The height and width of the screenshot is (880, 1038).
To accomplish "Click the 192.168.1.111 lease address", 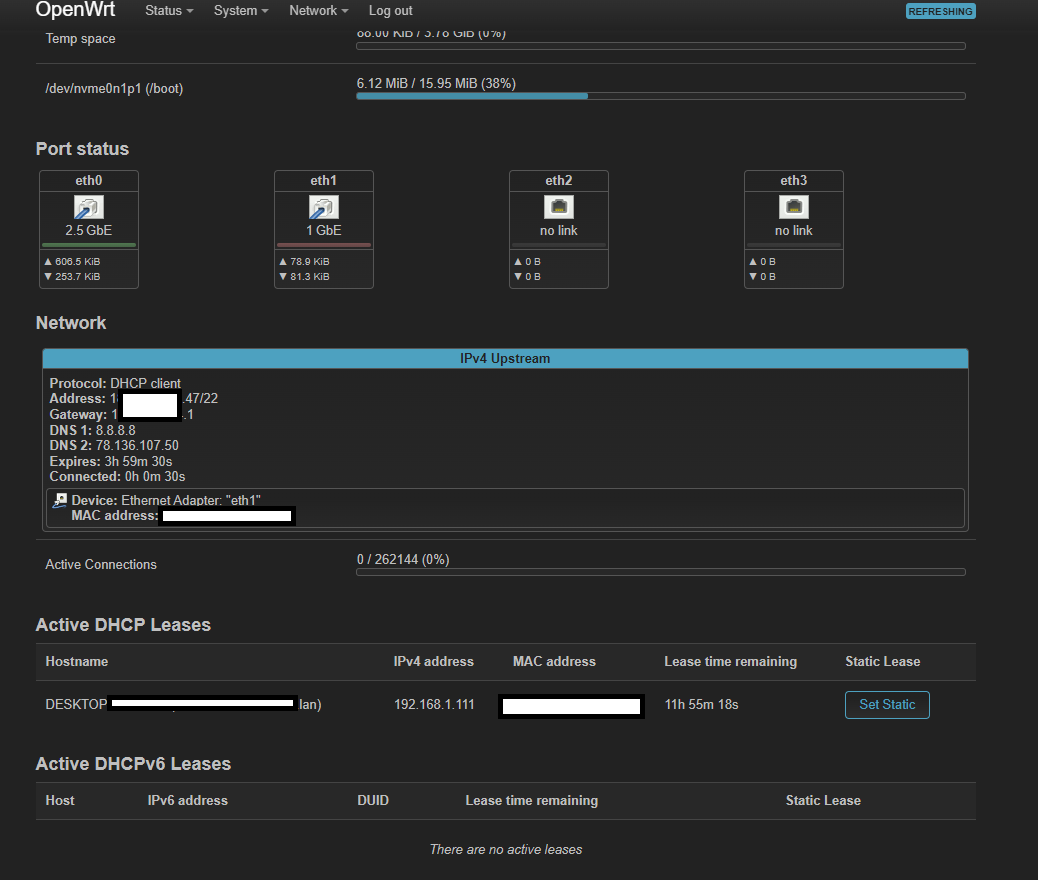I will point(434,705).
